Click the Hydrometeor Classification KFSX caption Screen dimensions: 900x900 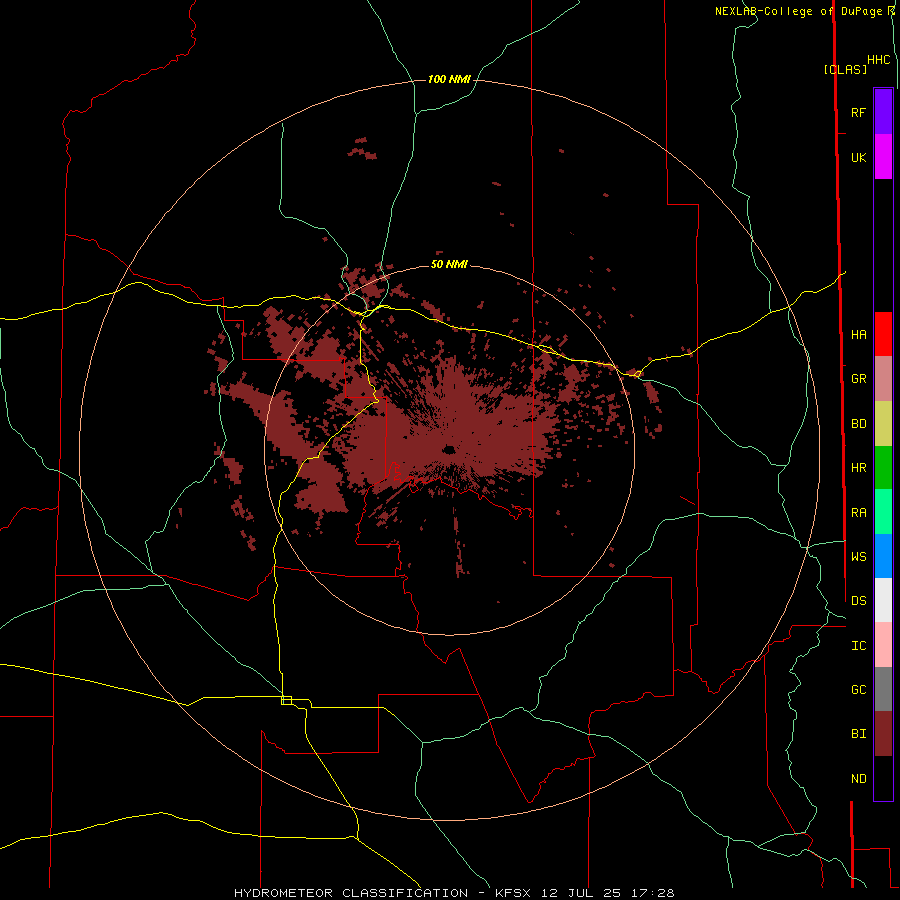pos(454,893)
